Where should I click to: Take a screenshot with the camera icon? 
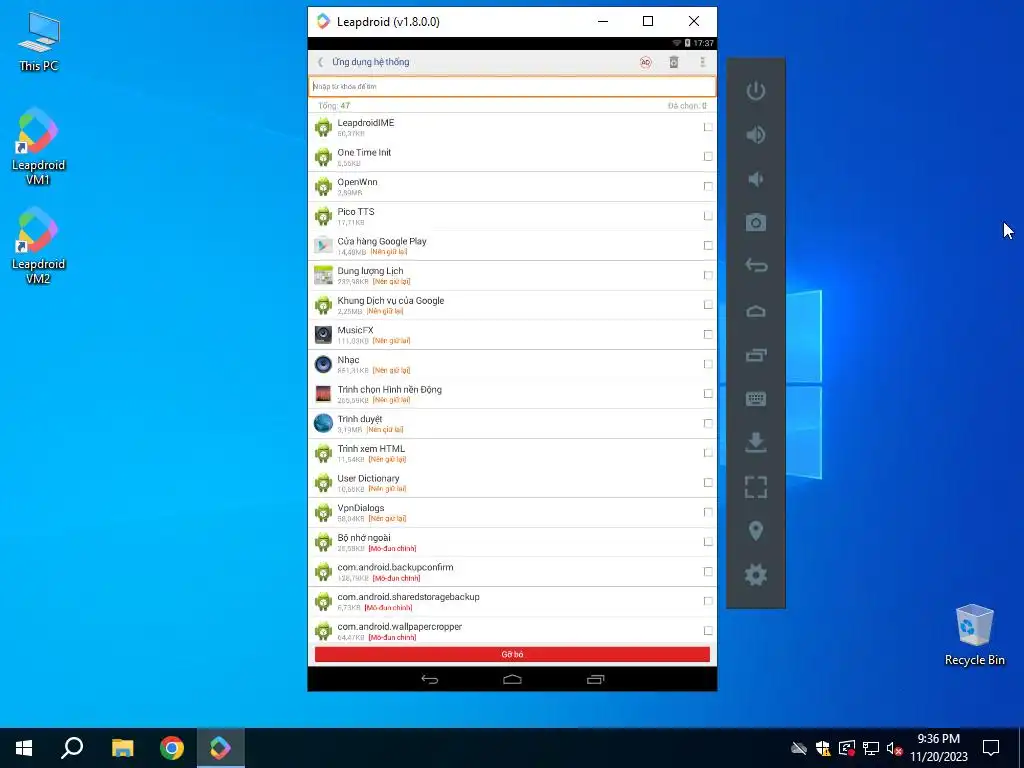pyautogui.click(x=756, y=223)
